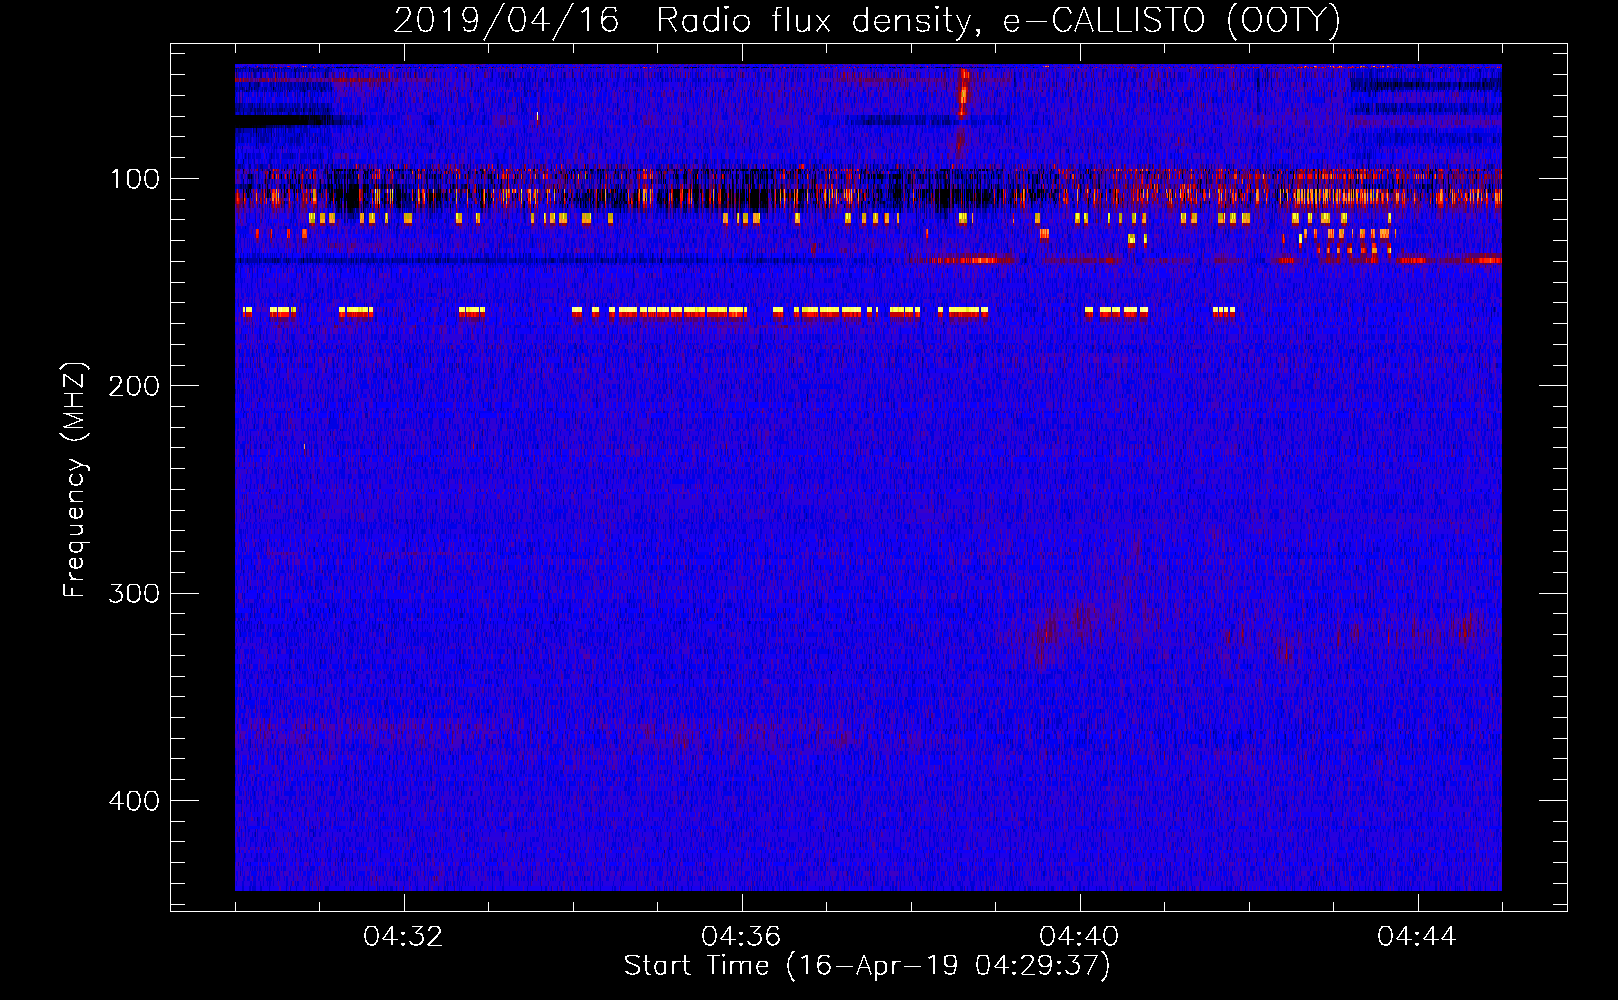This screenshot has width=1618, height=1000.
Task: Click the 'Start Time (16-Apr-19 04:29:37)' axis label
Action: [867, 966]
